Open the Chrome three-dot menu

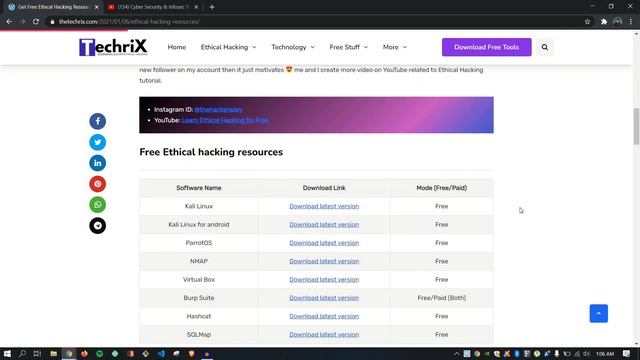click(x=631, y=22)
